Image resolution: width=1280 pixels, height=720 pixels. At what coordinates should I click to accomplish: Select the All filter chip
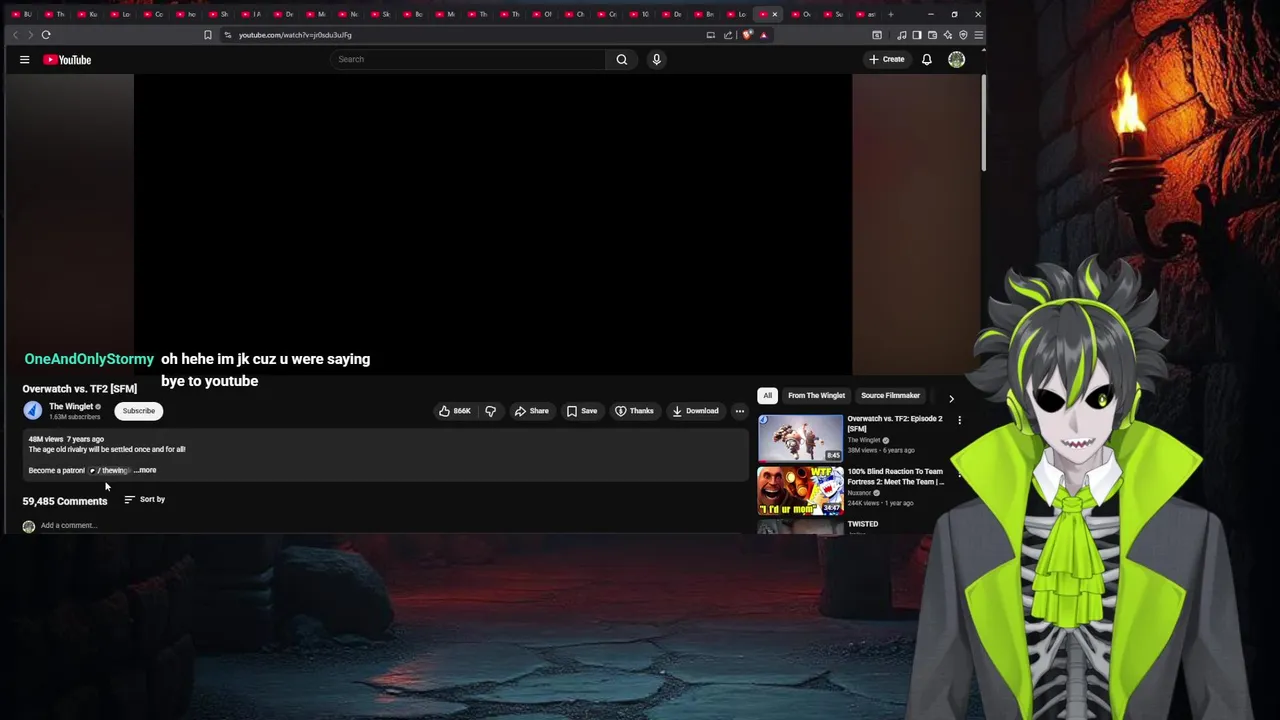[x=767, y=395]
